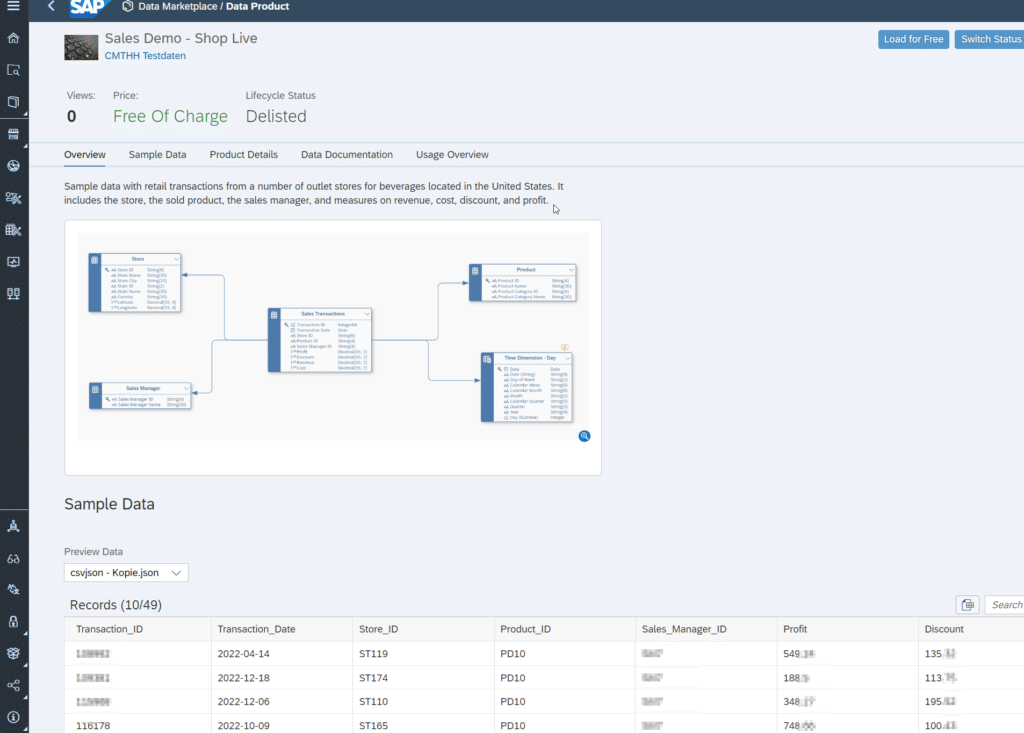This screenshot has width=1024, height=733.
Task: Open the Security lock sidebar icon
Action: (x=13, y=621)
